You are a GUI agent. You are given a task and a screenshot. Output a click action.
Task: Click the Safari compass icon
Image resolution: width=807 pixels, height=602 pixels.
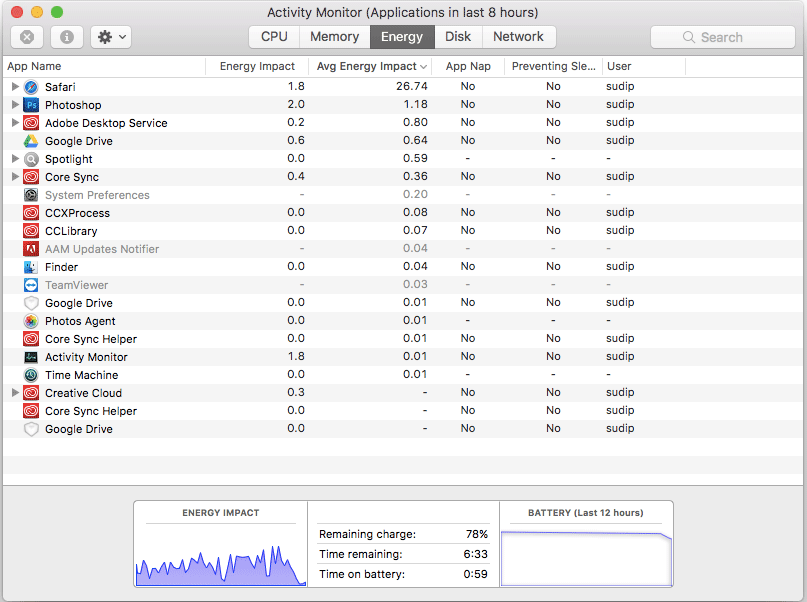coord(31,87)
